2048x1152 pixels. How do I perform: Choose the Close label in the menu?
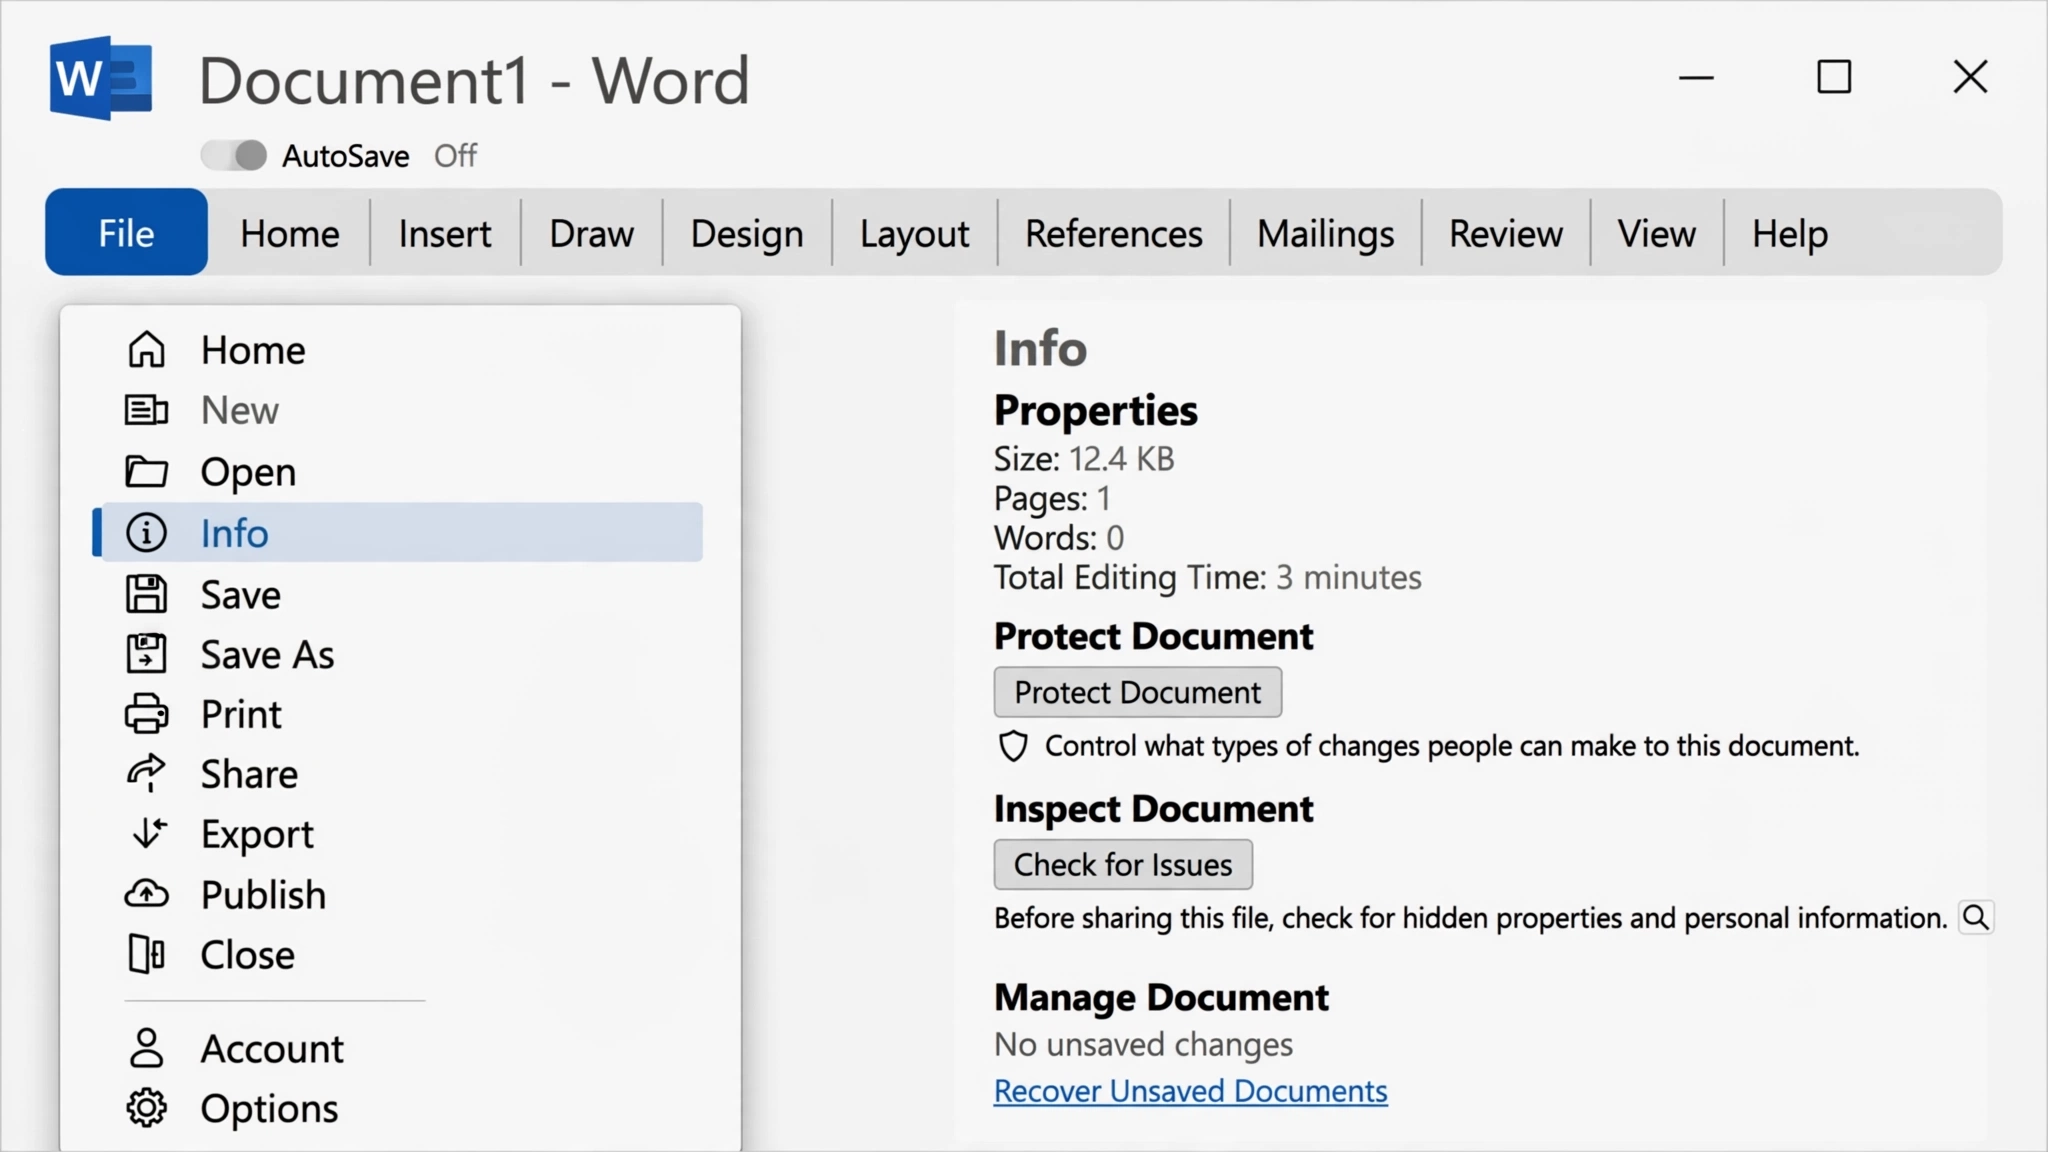[248, 955]
